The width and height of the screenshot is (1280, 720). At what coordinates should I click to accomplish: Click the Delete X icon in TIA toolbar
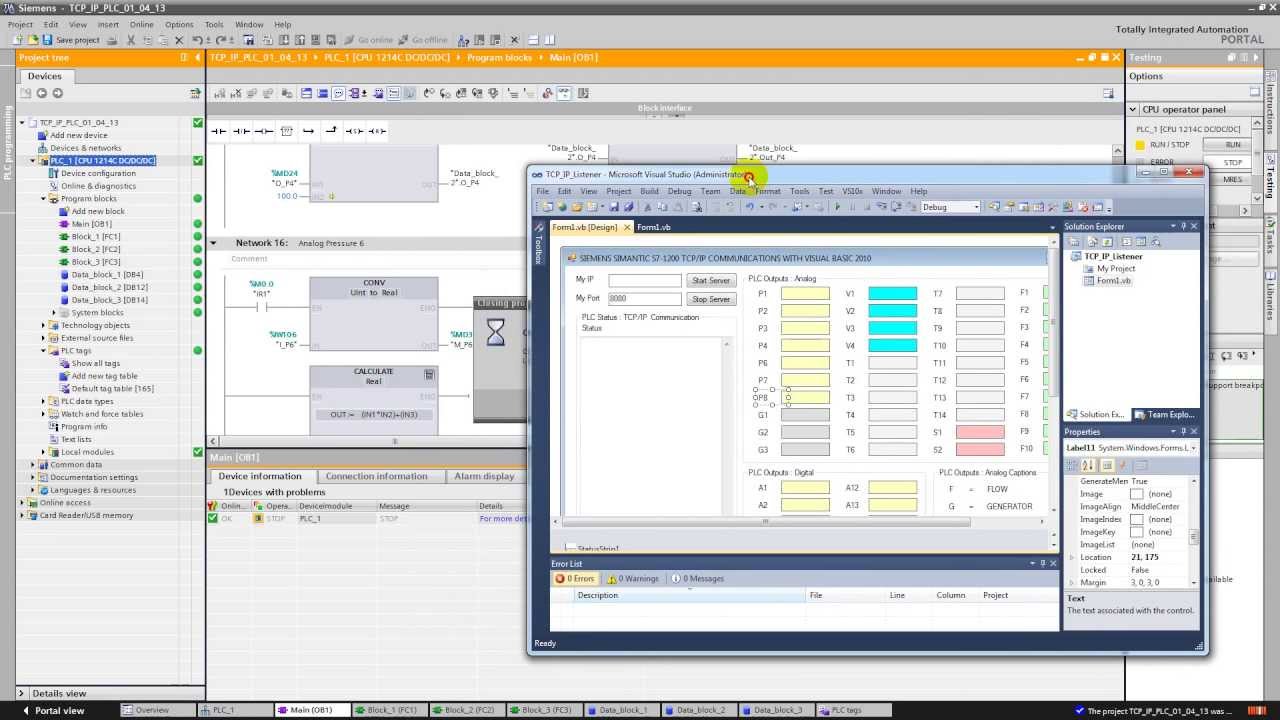point(179,40)
